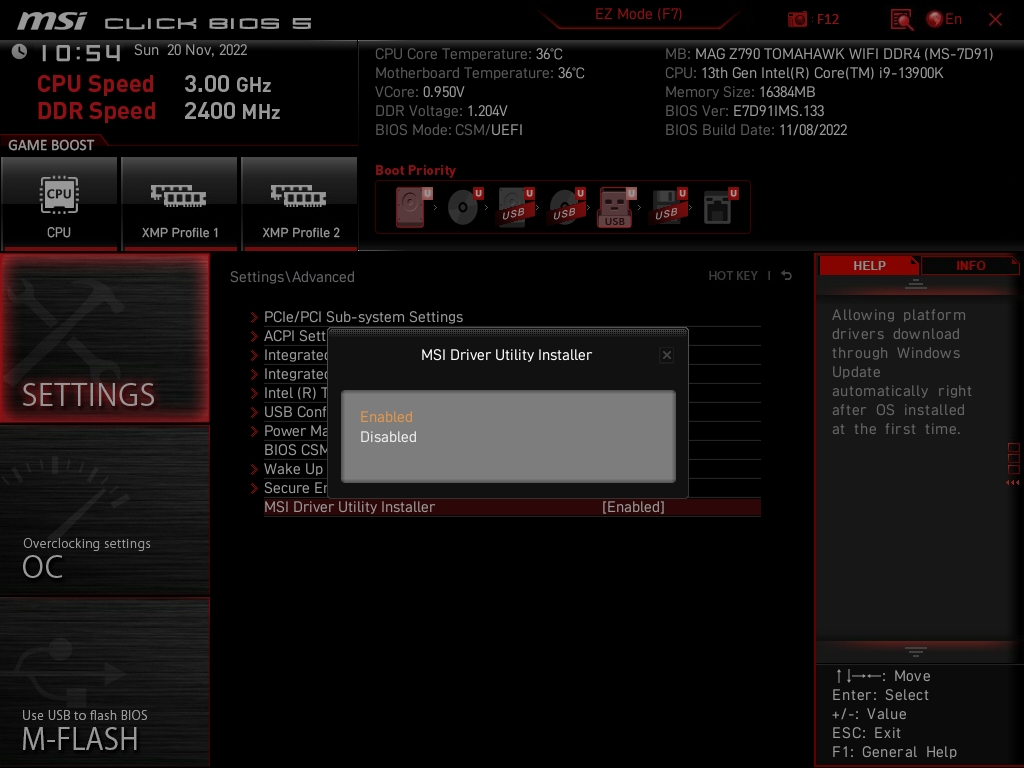1024x768 pixels.
Task: Expand the Wake Up entry
Action: [293, 469]
